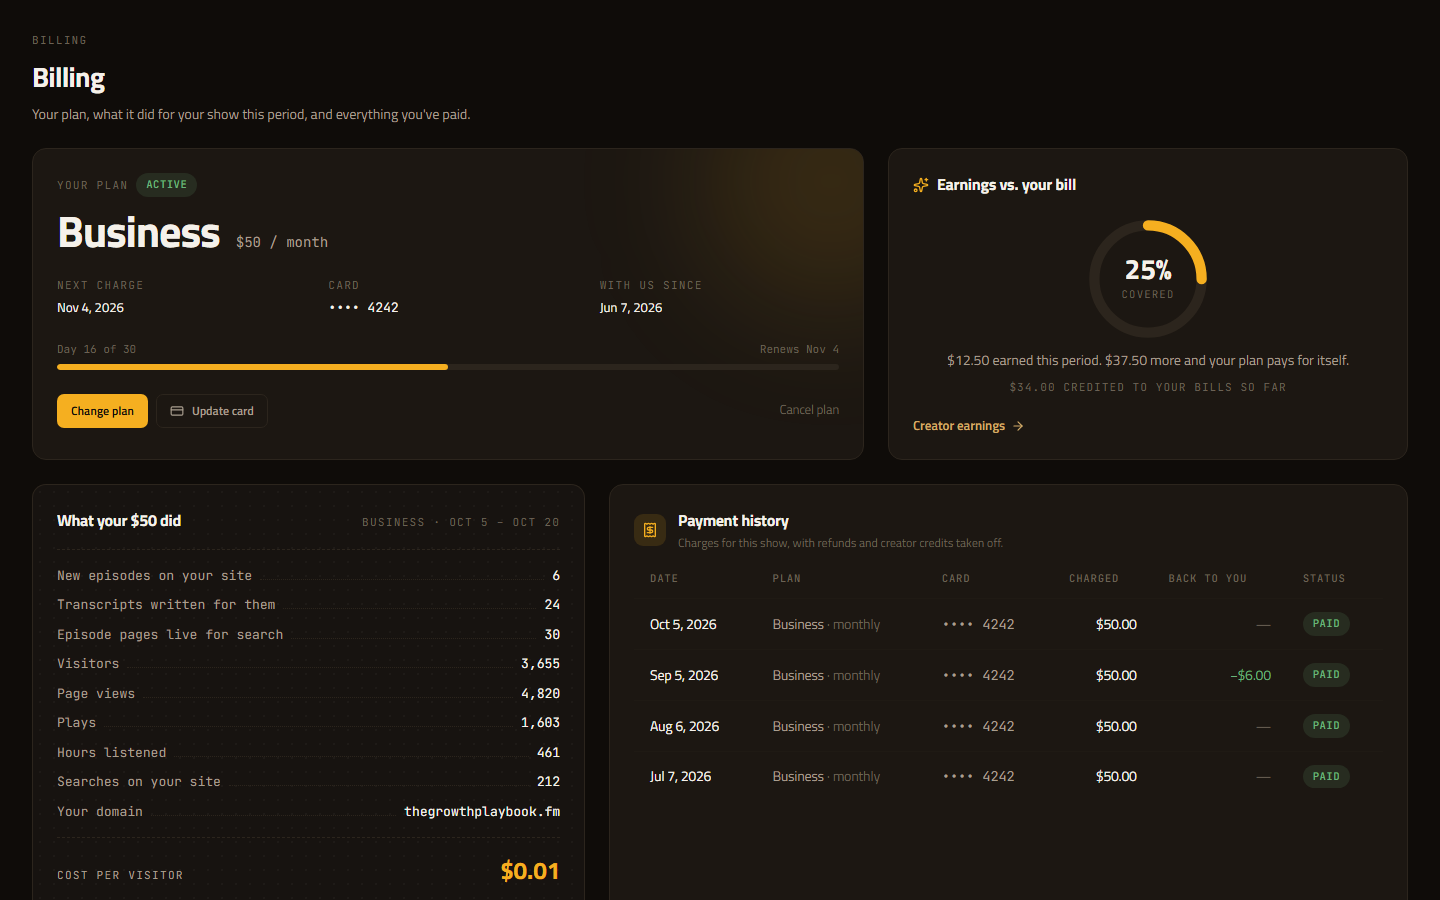
Task: Click the Business · monthly plan for Oct 5, 2026
Action: tap(826, 624)
